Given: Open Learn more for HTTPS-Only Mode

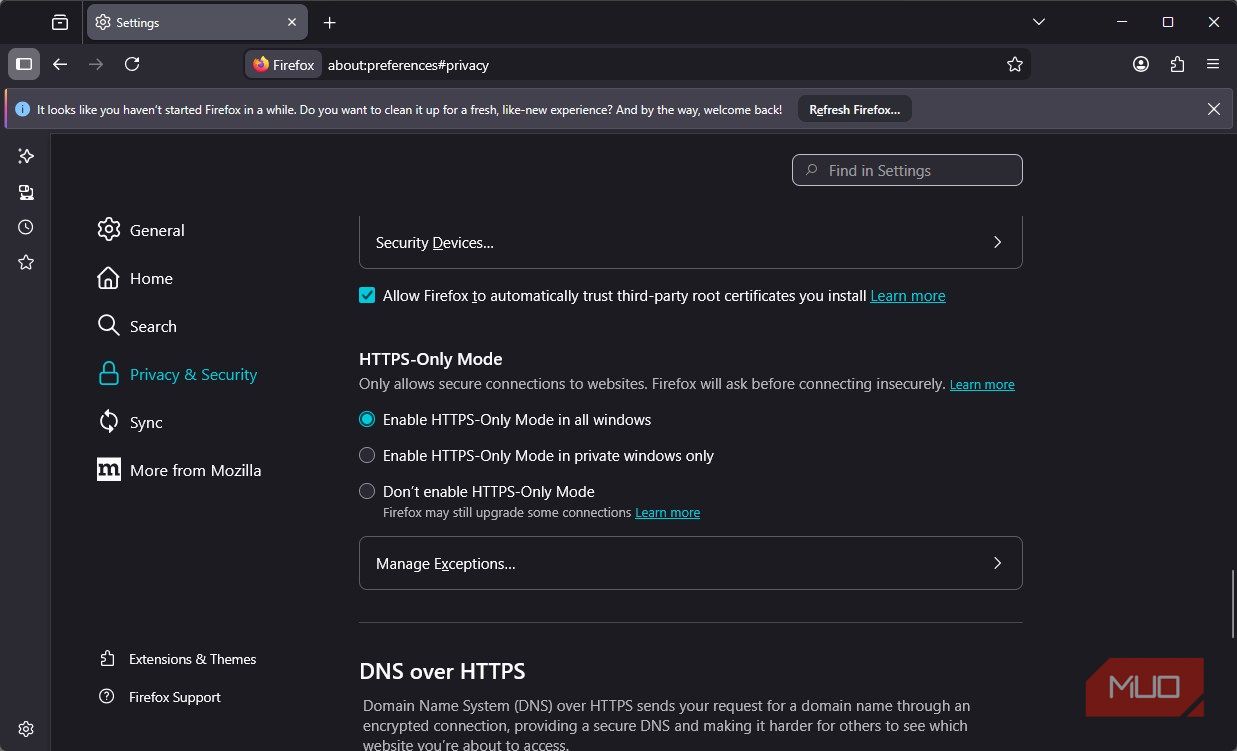Looking at the screenshot, I should click(982, 385).
